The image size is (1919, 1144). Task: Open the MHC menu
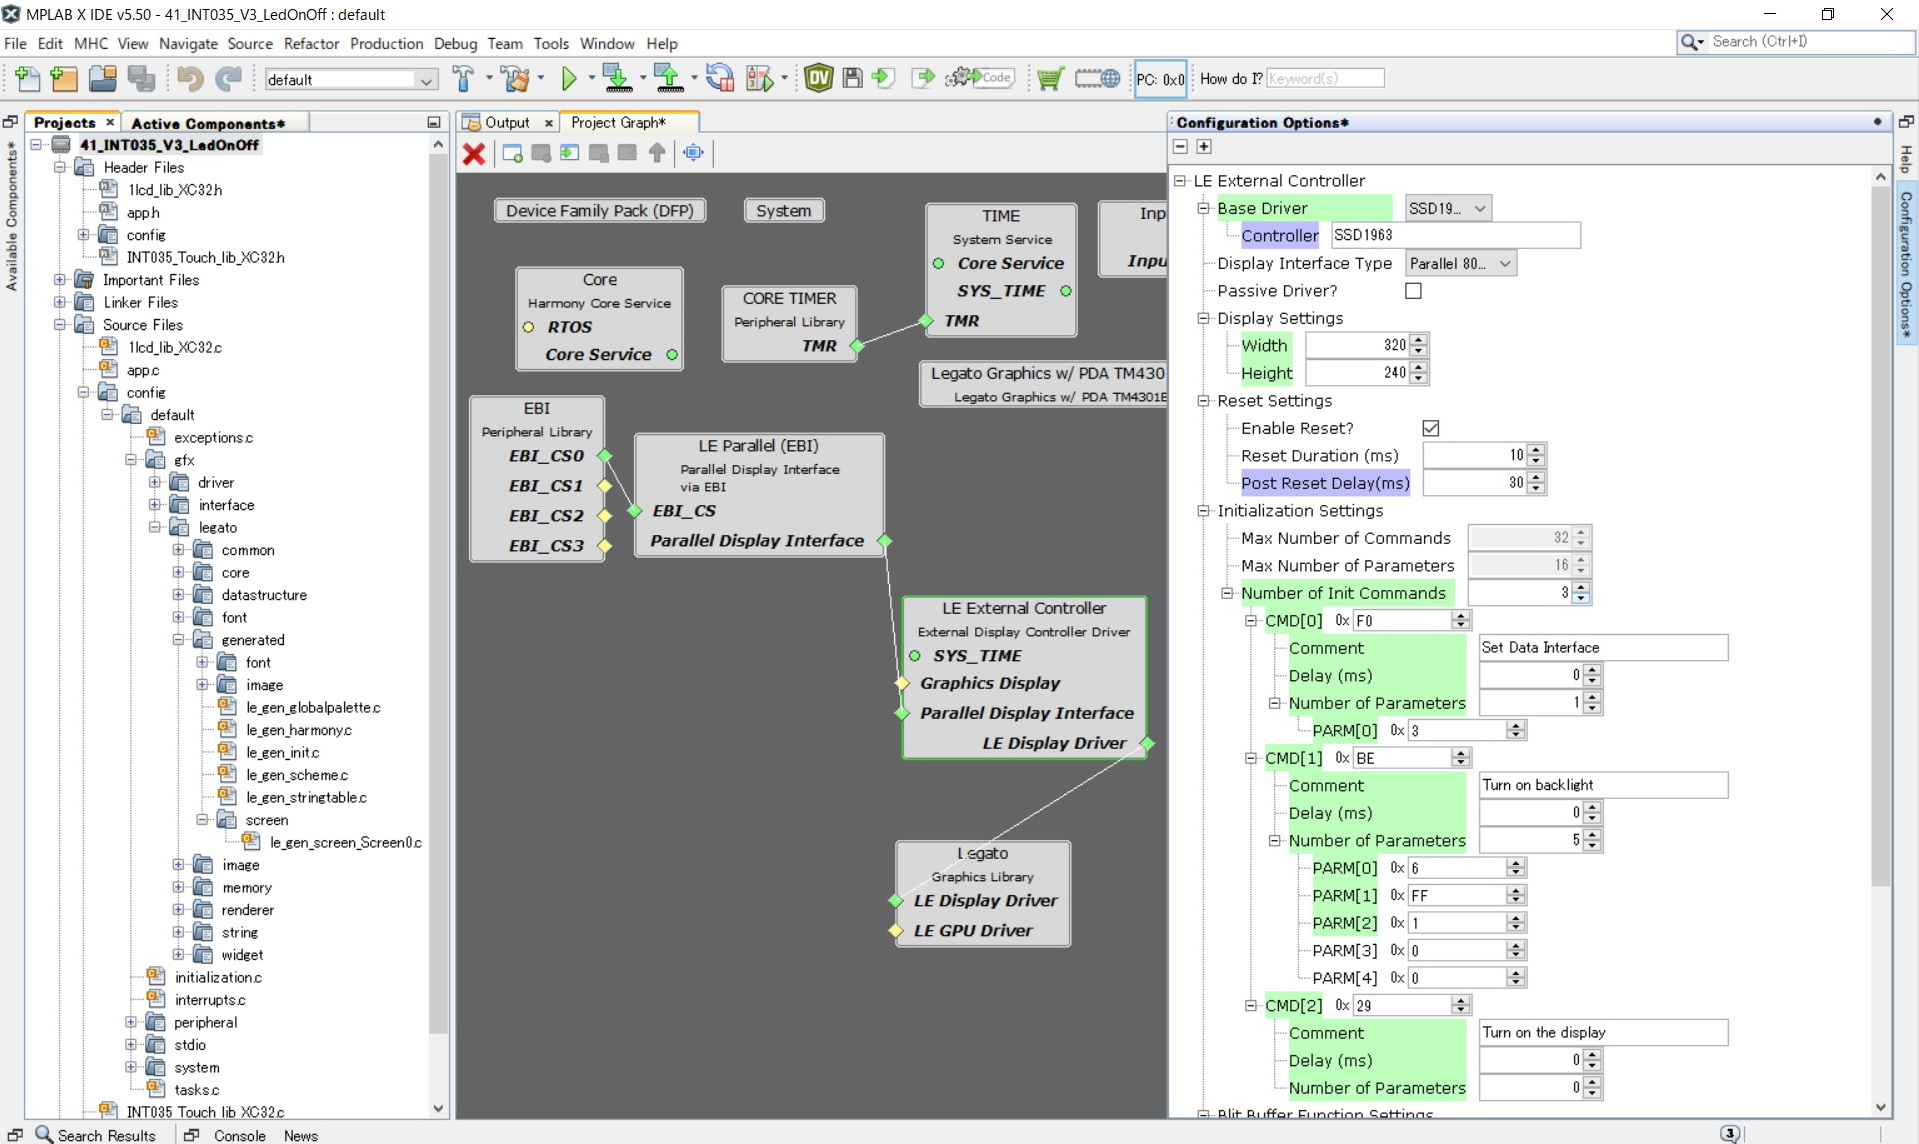(x=90, y=43)
